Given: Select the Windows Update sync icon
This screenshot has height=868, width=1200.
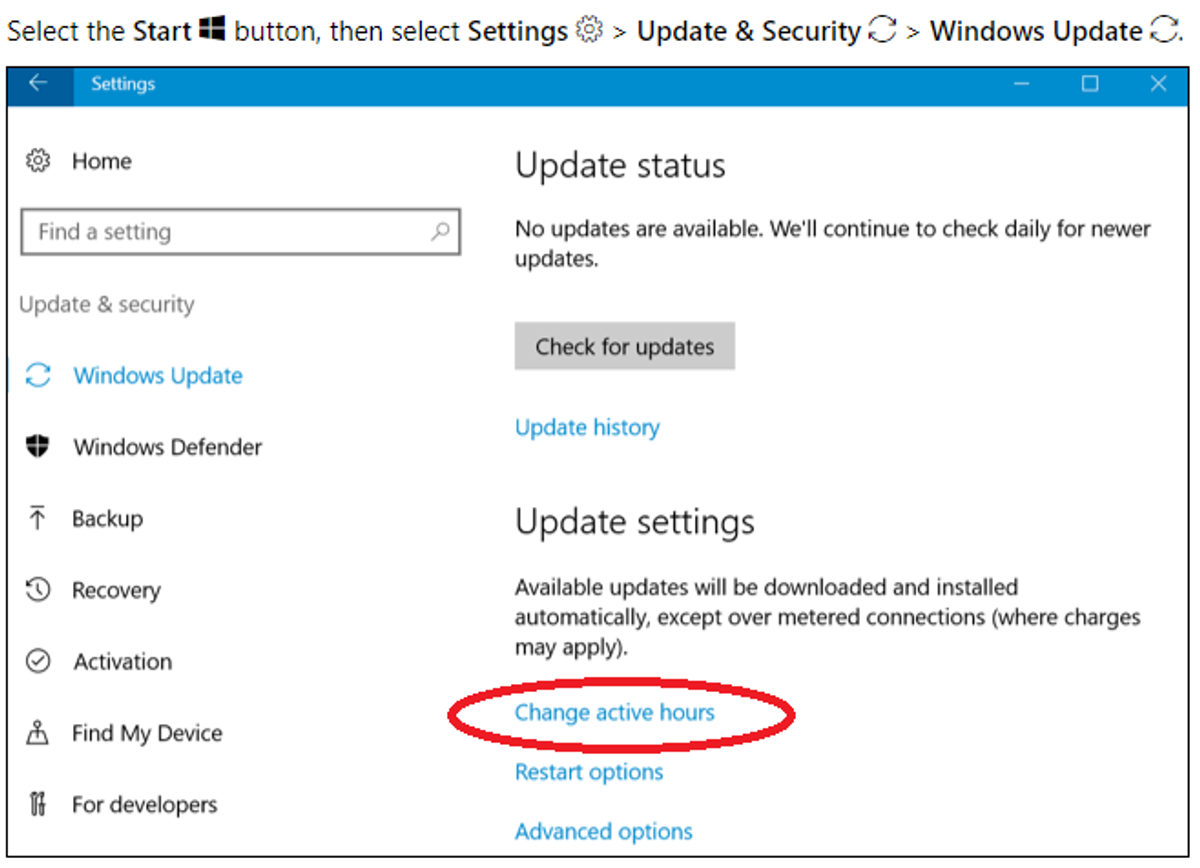Looking at the screenshot, I should (38, 376).
